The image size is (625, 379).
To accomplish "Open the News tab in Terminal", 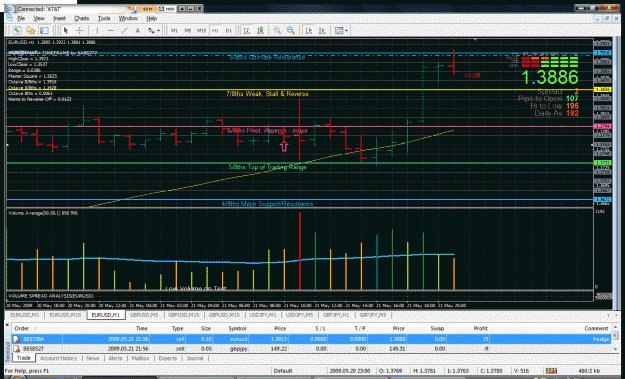I will (x=93, y=358).
